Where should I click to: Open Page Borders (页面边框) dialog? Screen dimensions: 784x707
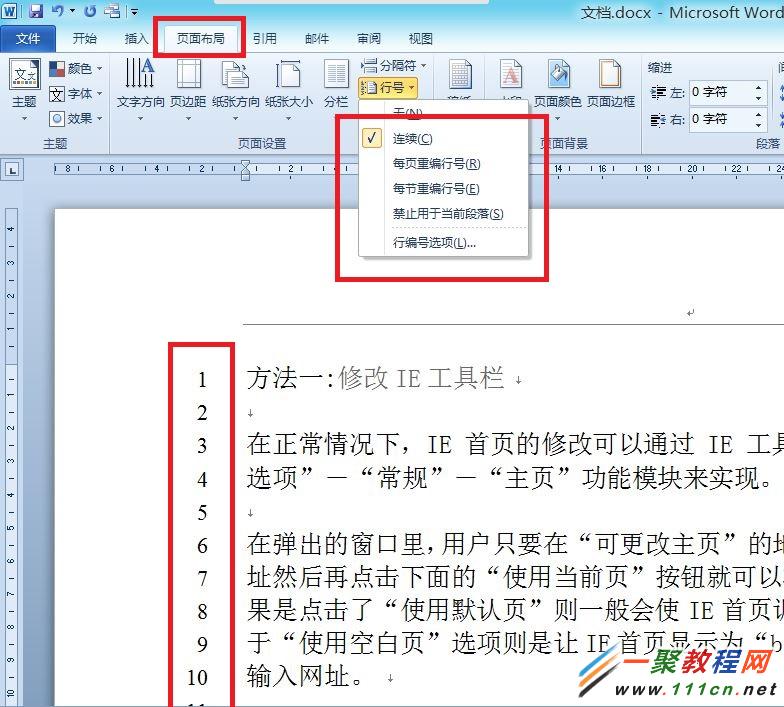pyautogui.click(x=610, y=83)
